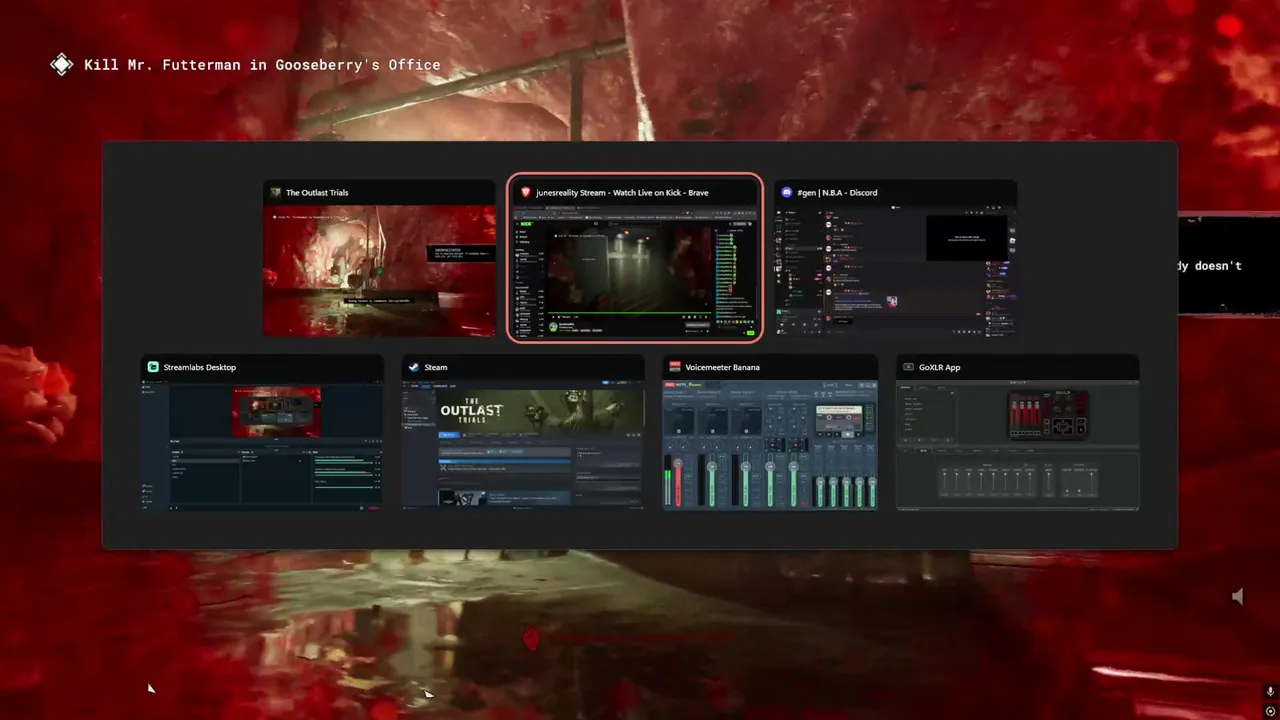Select the Voicemeeter Banana mixer preview
This screenshot has width=1280, height=720.
pyautogui.click(x=770, y=446)
